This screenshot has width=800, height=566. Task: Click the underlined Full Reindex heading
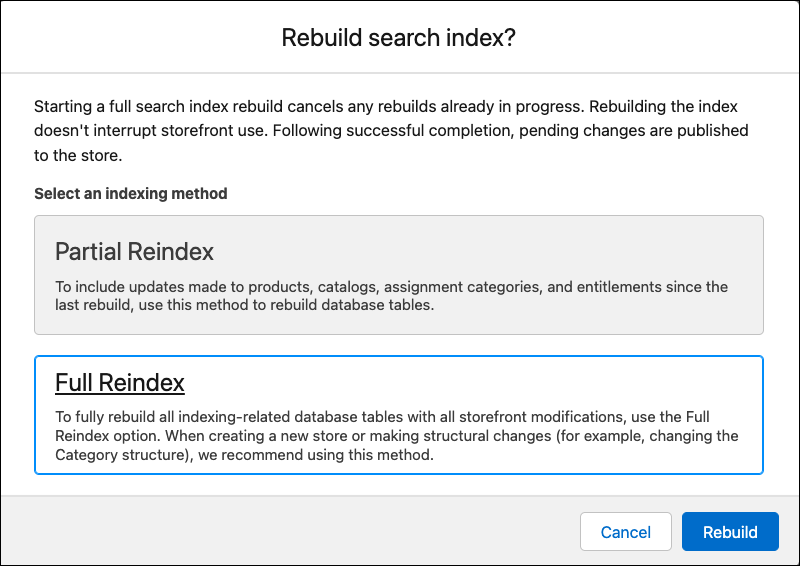[x=120, y=382]
